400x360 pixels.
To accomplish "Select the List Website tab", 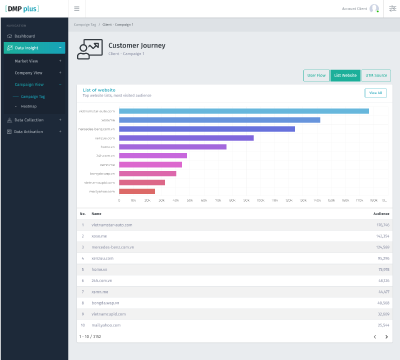I will (x=345, y=75).
